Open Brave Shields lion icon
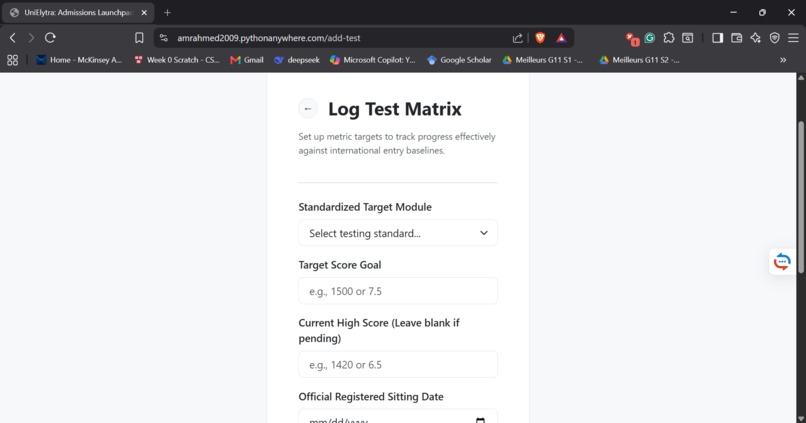Screen dimensions: 806x423 540,38
